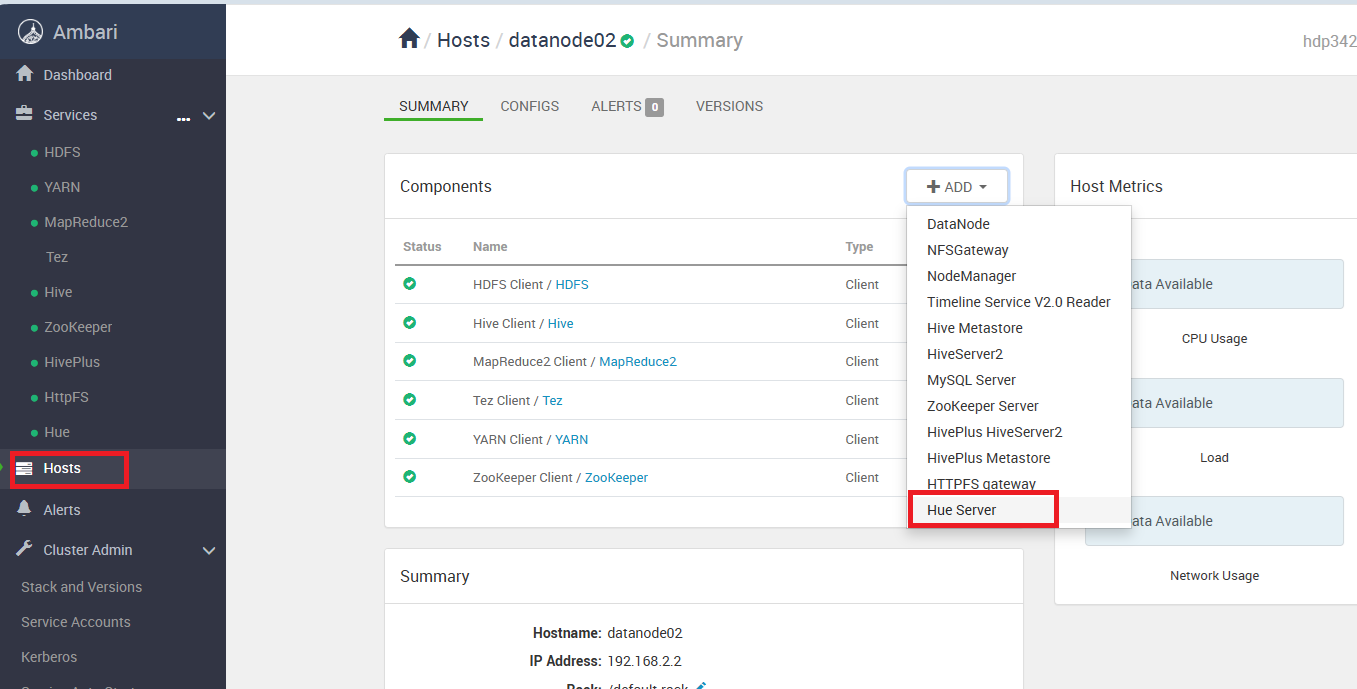Image resolution: width=1357 pixels, height=689 pixels.
Task: Open the Hive service in sidebar
Action: click(58, 292)
